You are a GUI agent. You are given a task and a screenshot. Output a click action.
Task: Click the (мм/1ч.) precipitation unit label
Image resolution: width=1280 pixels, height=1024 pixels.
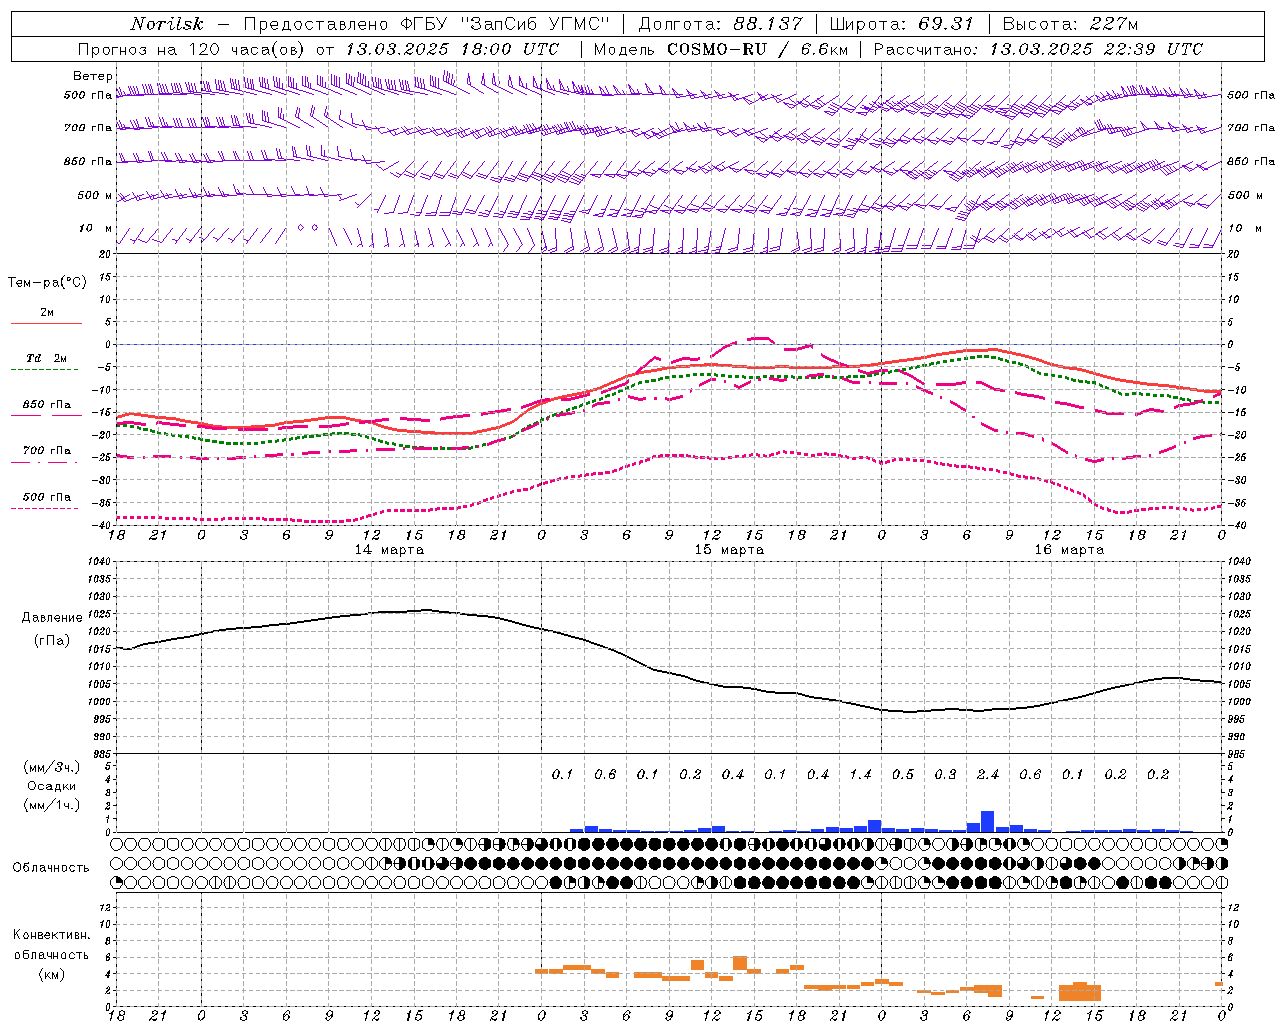(x=52, y=805)
